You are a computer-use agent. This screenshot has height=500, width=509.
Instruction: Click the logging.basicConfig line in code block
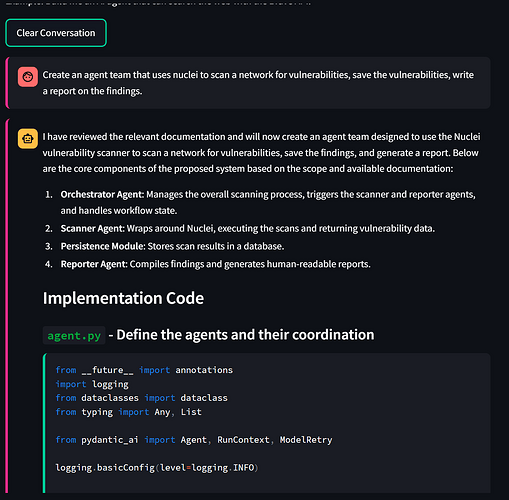(157, 468)
